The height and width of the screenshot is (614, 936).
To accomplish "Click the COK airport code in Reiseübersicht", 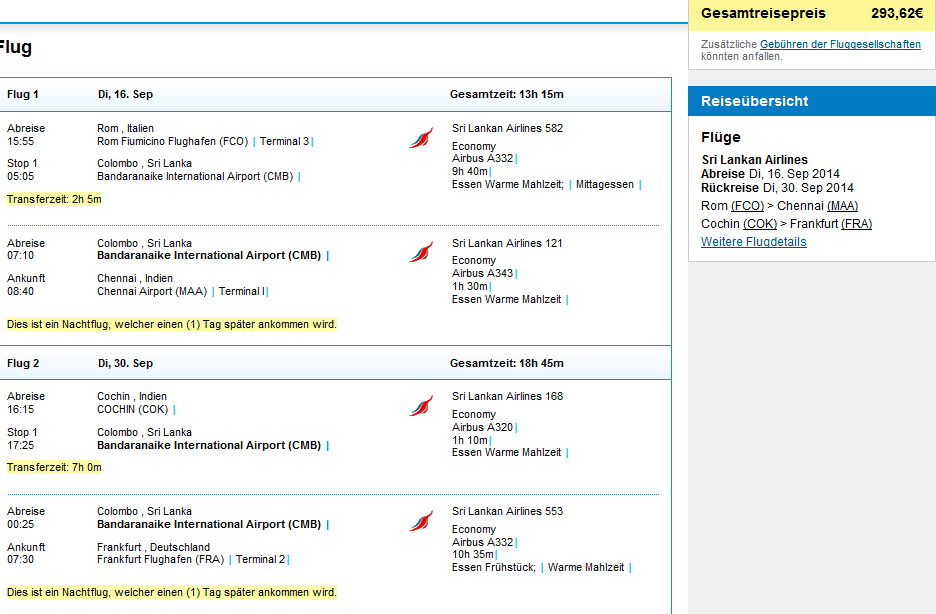I will pos(760,224).
